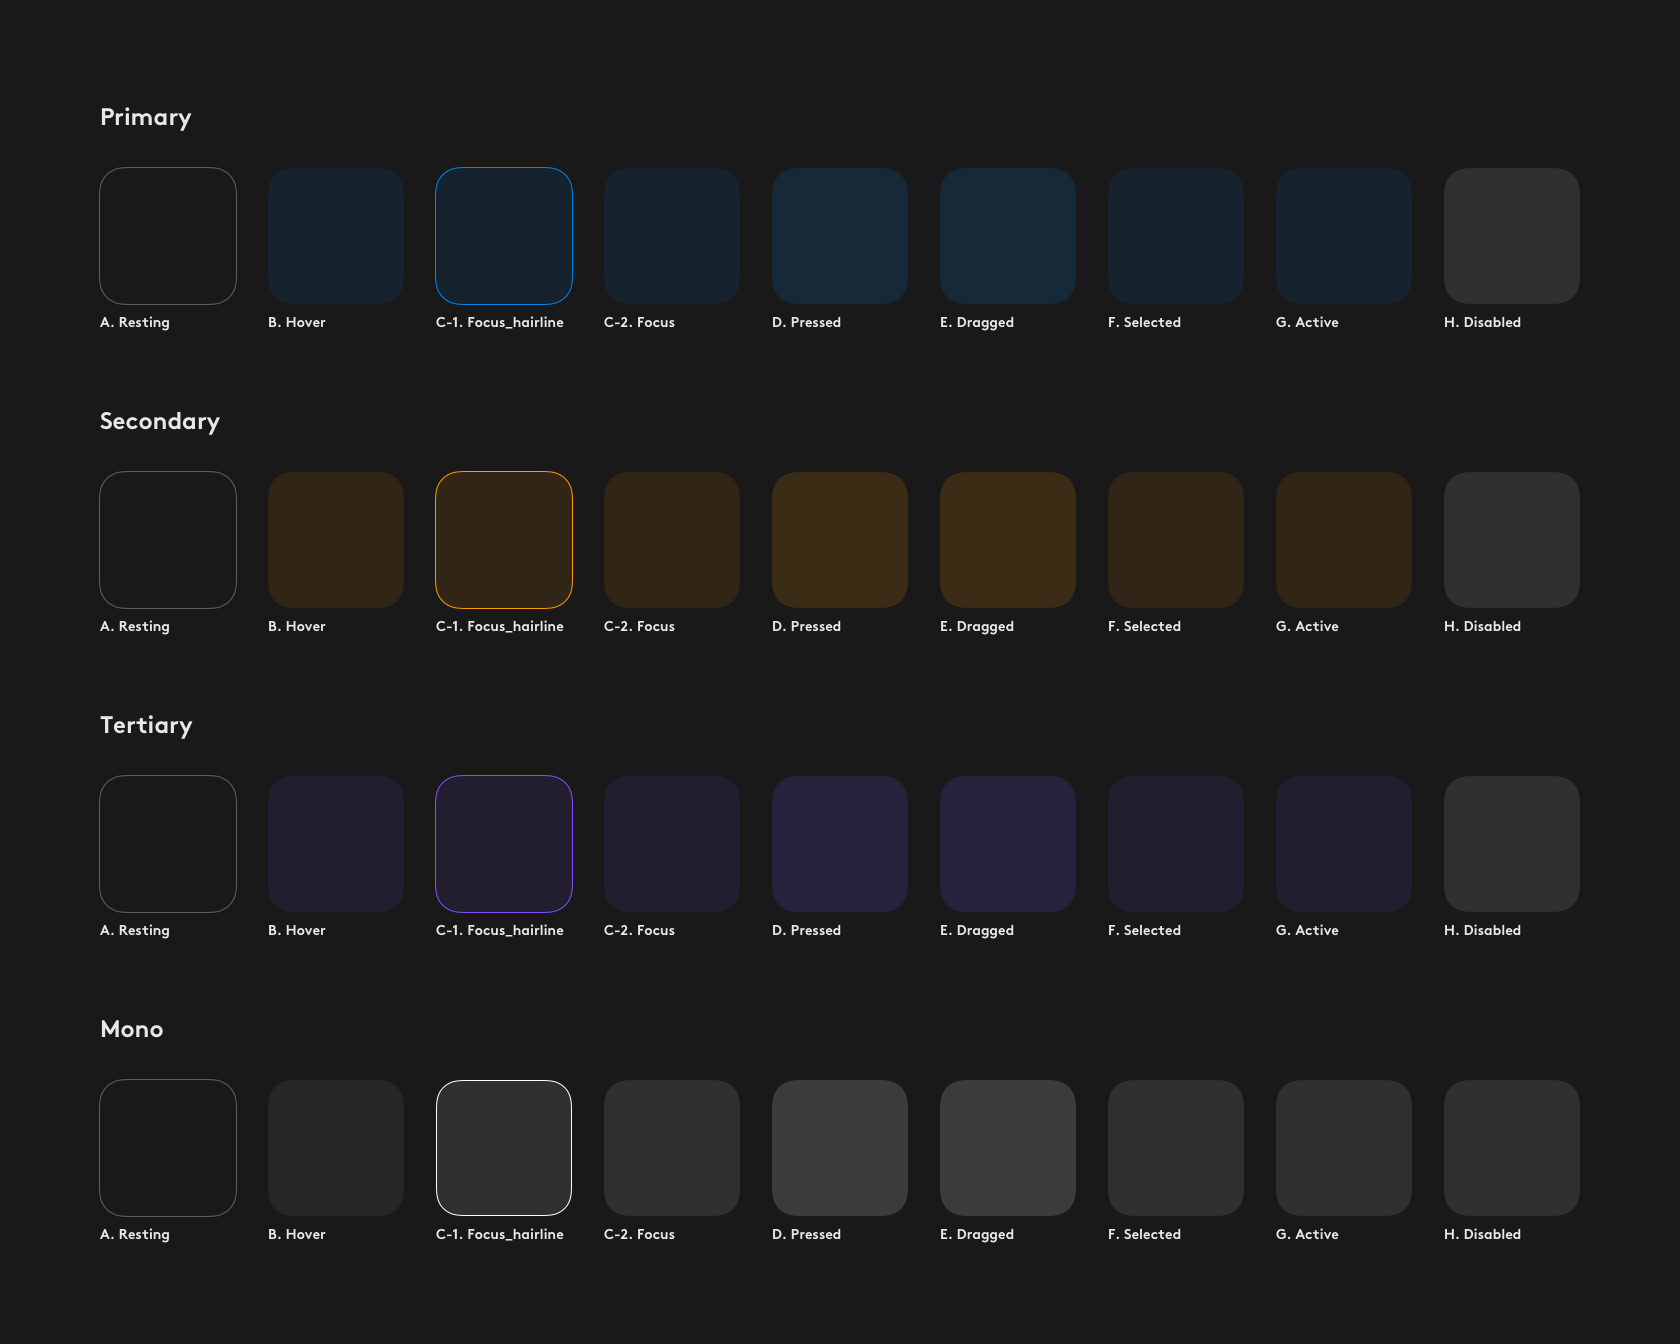Click "G. Active" label in Tertiary row

[1307, 930]
